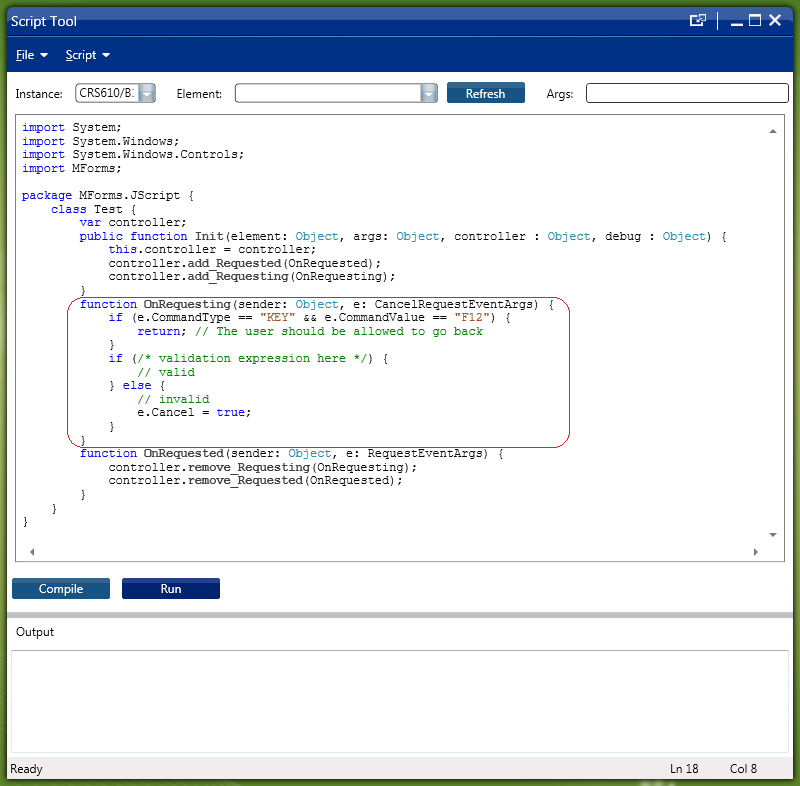The width and height of the screenshot is (800, 786).
Task: Open the Script menu
Action: [x=87, y=55]
